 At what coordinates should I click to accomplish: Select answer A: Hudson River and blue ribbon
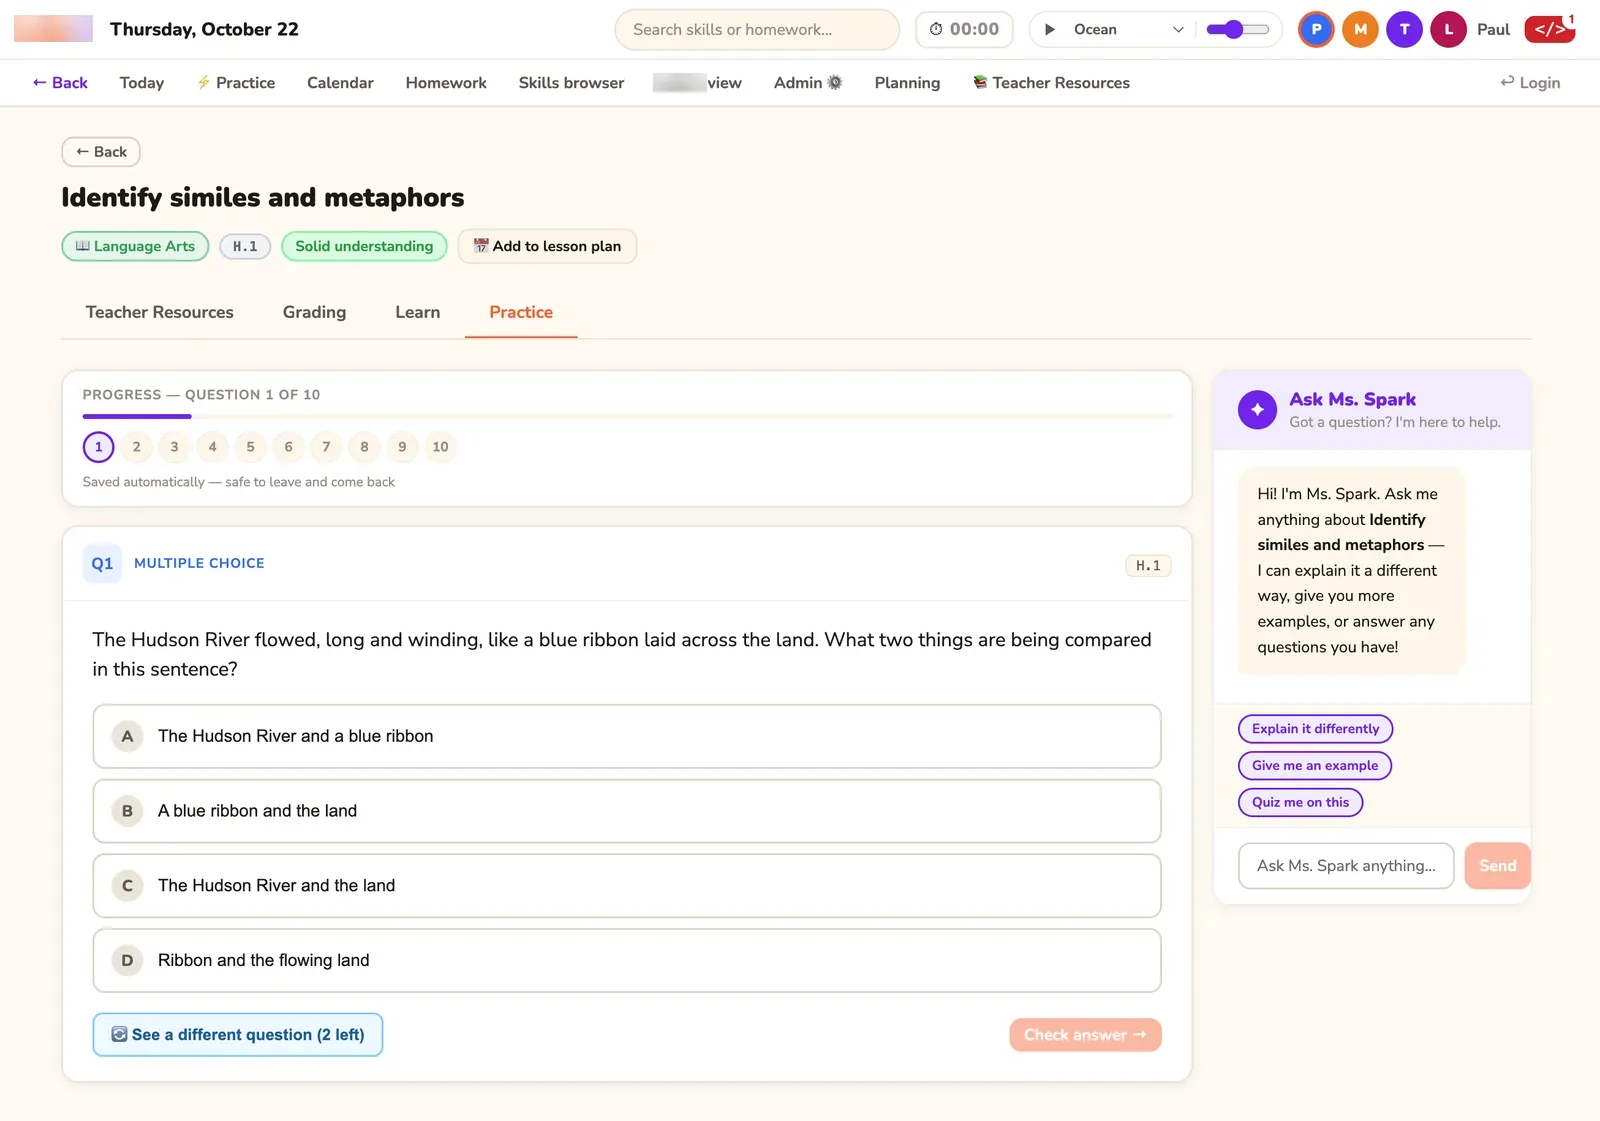pyautogui.click(x=627, y=736)
